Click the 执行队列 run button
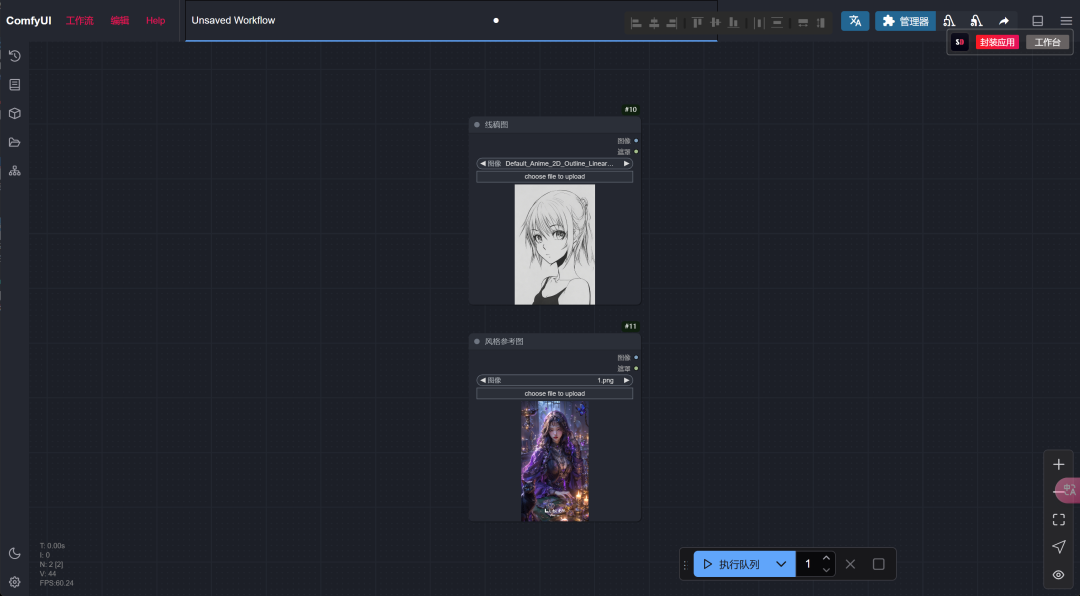The height and width of the screenshot is (596, 1080). [731, 564]
